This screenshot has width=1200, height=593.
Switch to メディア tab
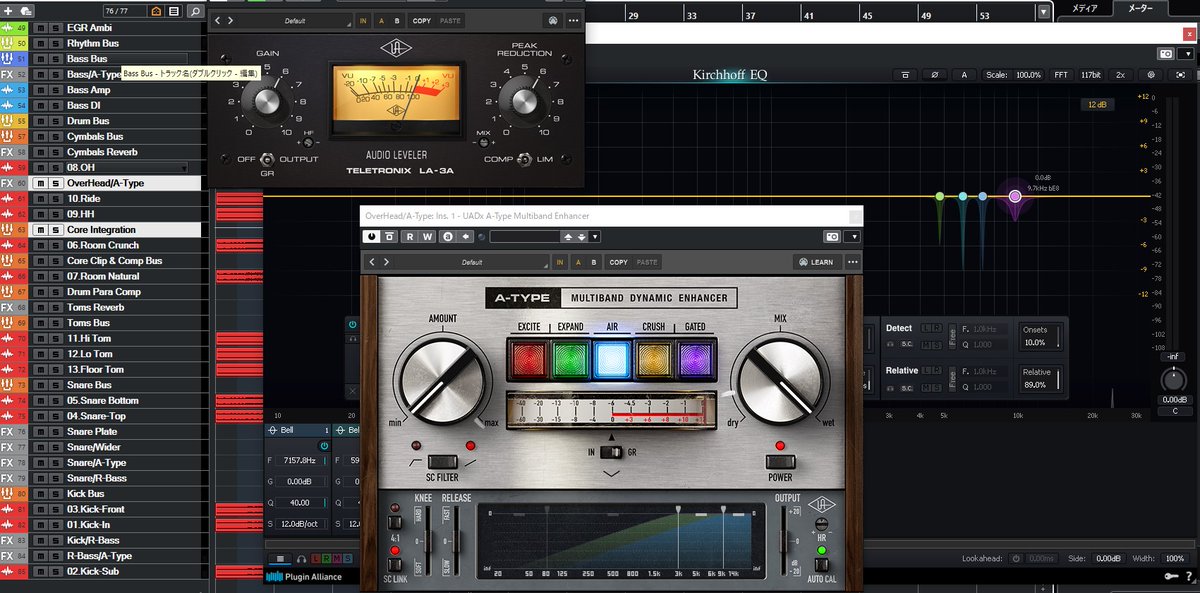pos(1084,8)
